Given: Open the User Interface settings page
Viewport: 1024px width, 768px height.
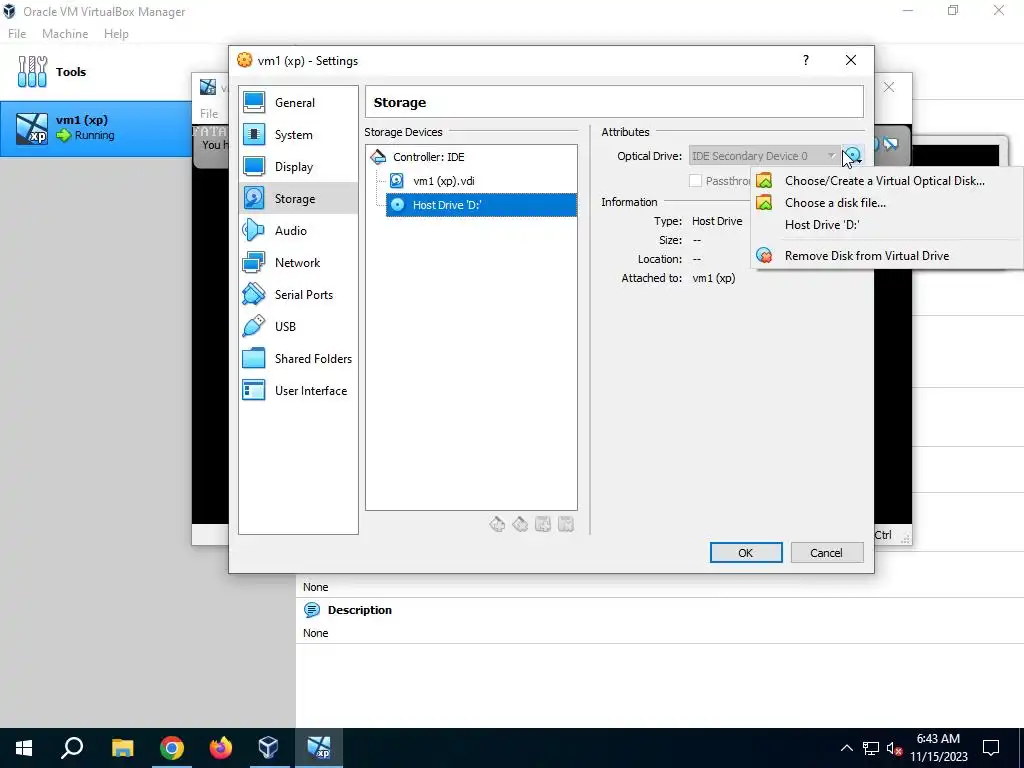Looking at the screenshot, I should 298,391.
